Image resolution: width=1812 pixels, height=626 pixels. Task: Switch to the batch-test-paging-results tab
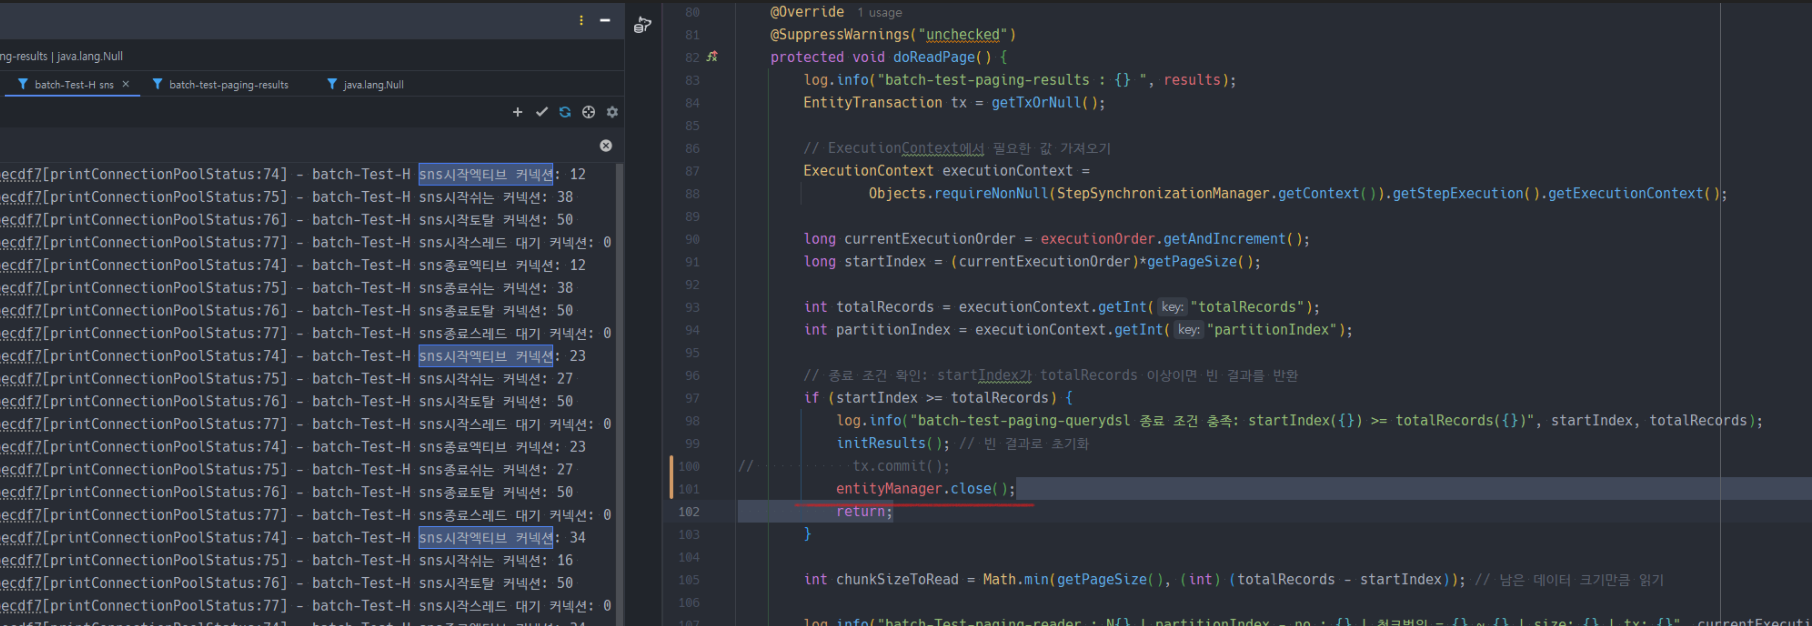click(229, 85)
